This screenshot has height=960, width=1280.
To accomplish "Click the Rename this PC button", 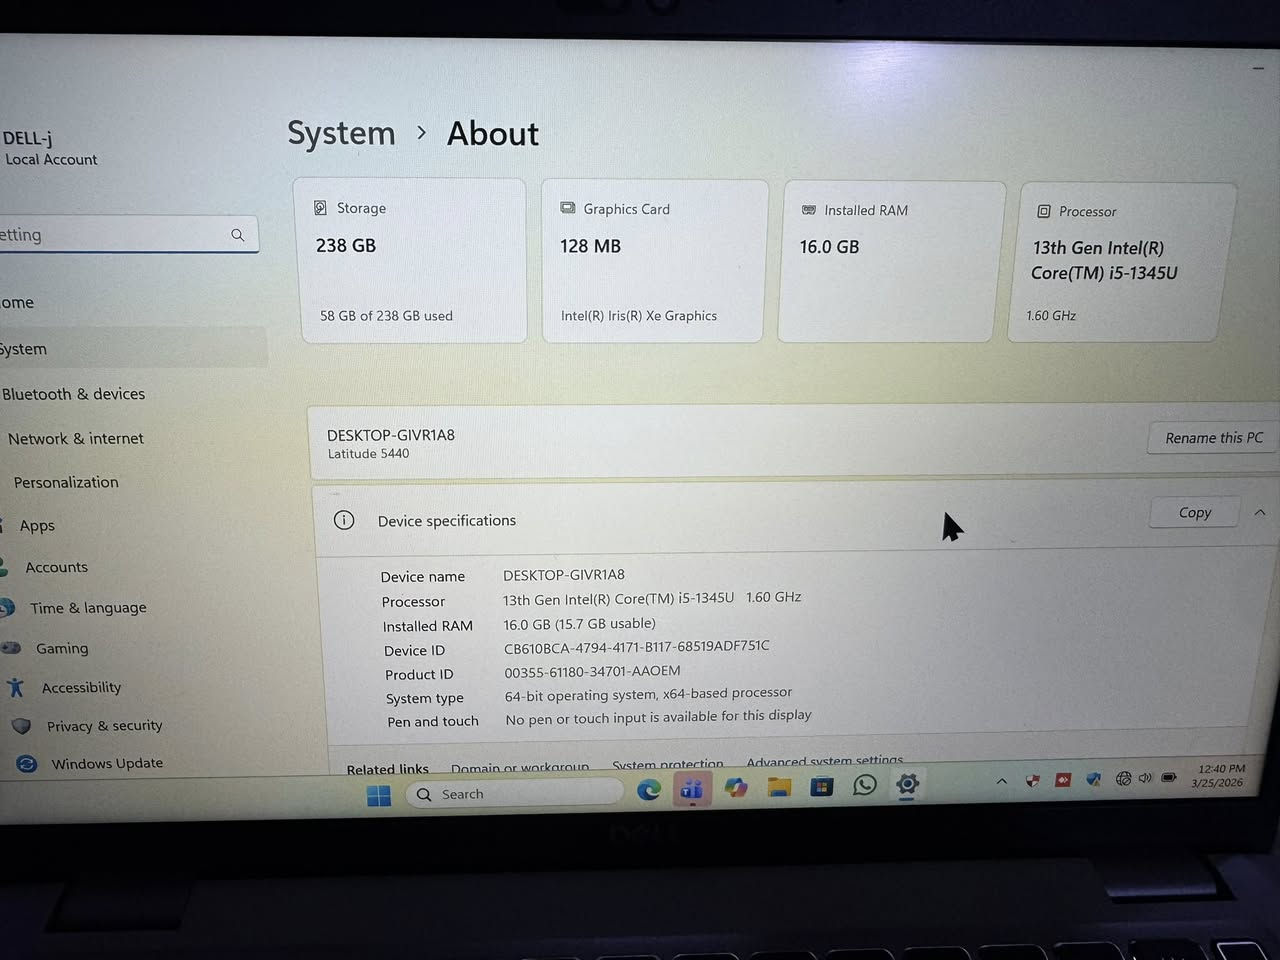I will pyautogui.click(x=1212, y=438).
